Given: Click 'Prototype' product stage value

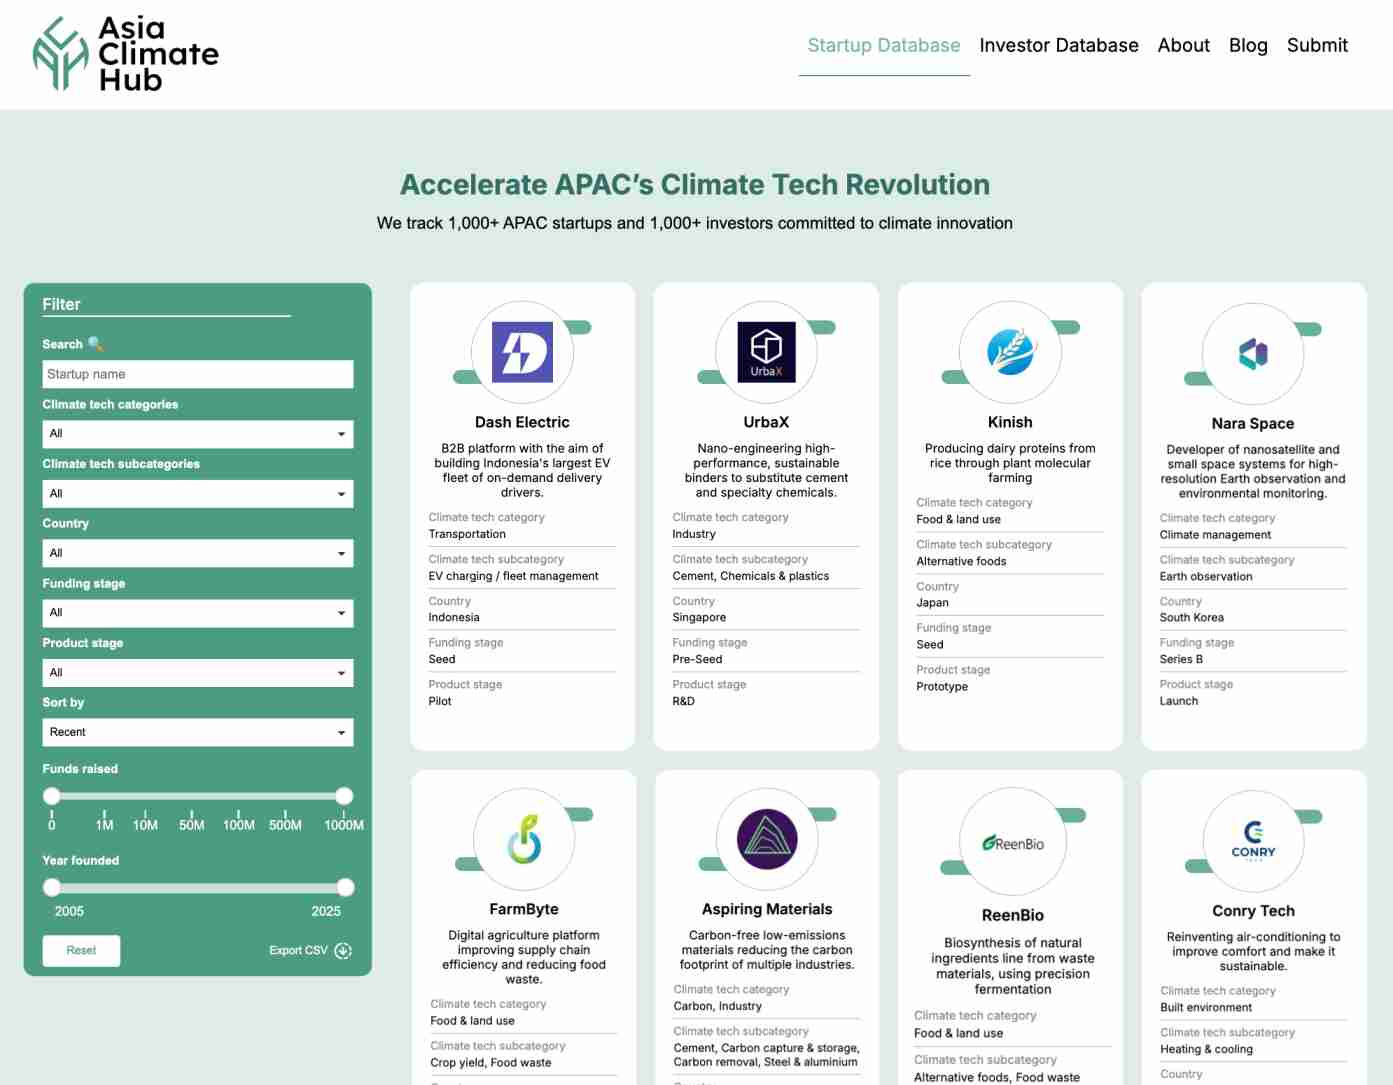Looking at the screenshot, I should pyautogui.click(x=942, y=686).
